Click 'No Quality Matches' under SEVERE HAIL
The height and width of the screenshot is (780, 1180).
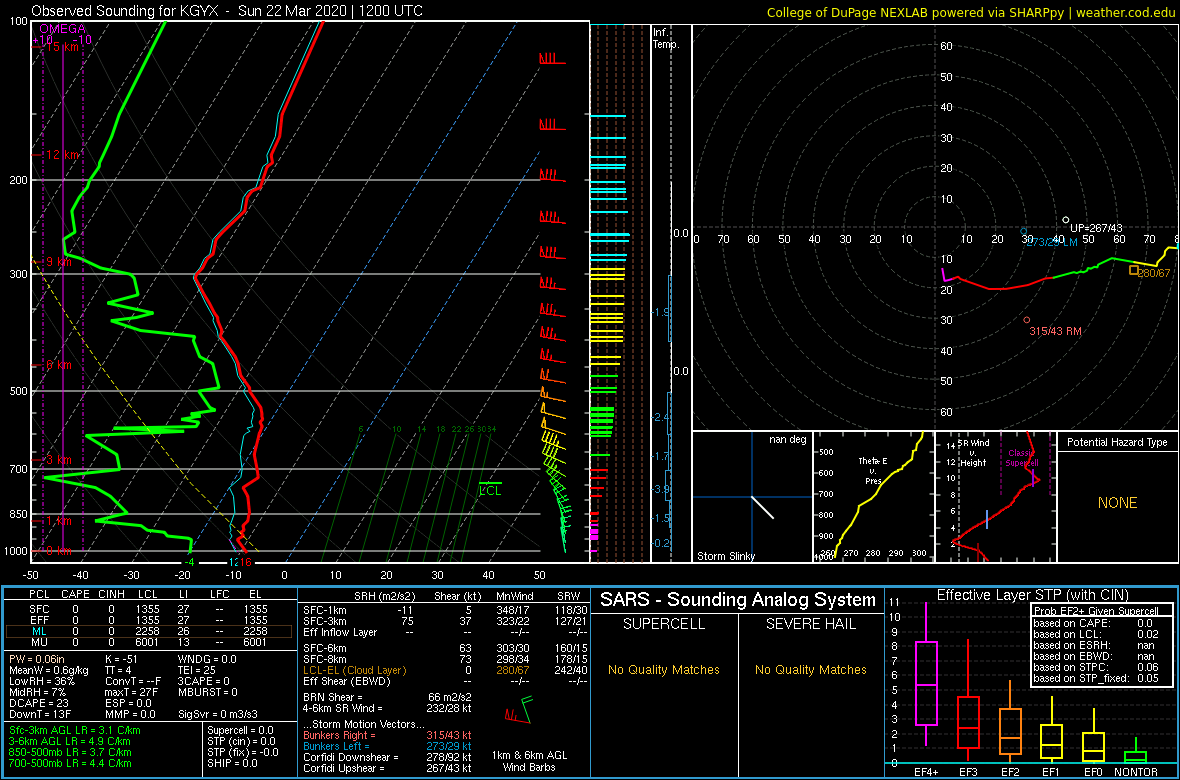click(810, 669)
